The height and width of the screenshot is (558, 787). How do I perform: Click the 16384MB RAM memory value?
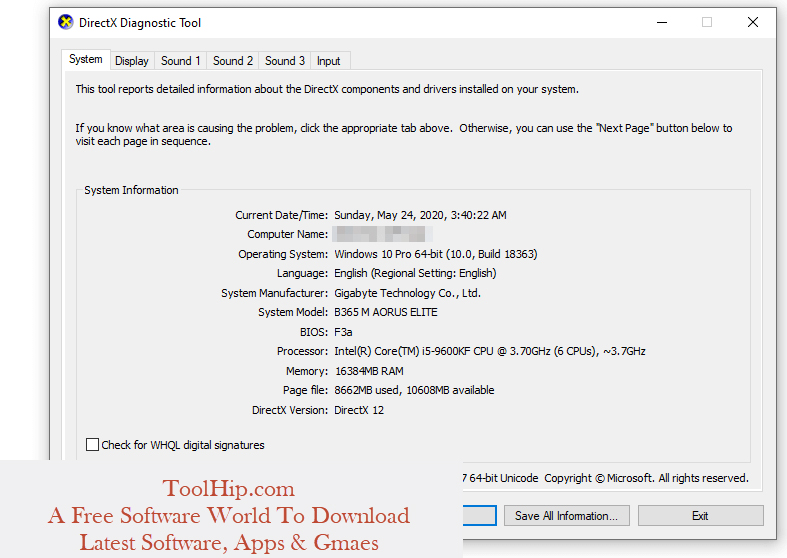[369, 371]
